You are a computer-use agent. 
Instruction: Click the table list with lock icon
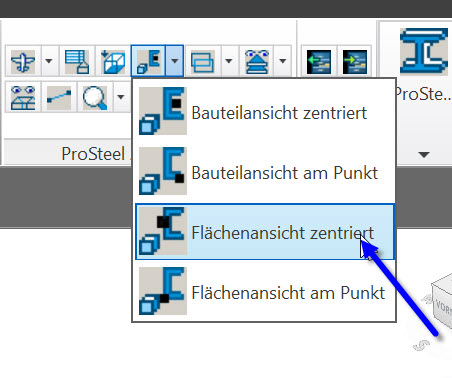[77, 61]
